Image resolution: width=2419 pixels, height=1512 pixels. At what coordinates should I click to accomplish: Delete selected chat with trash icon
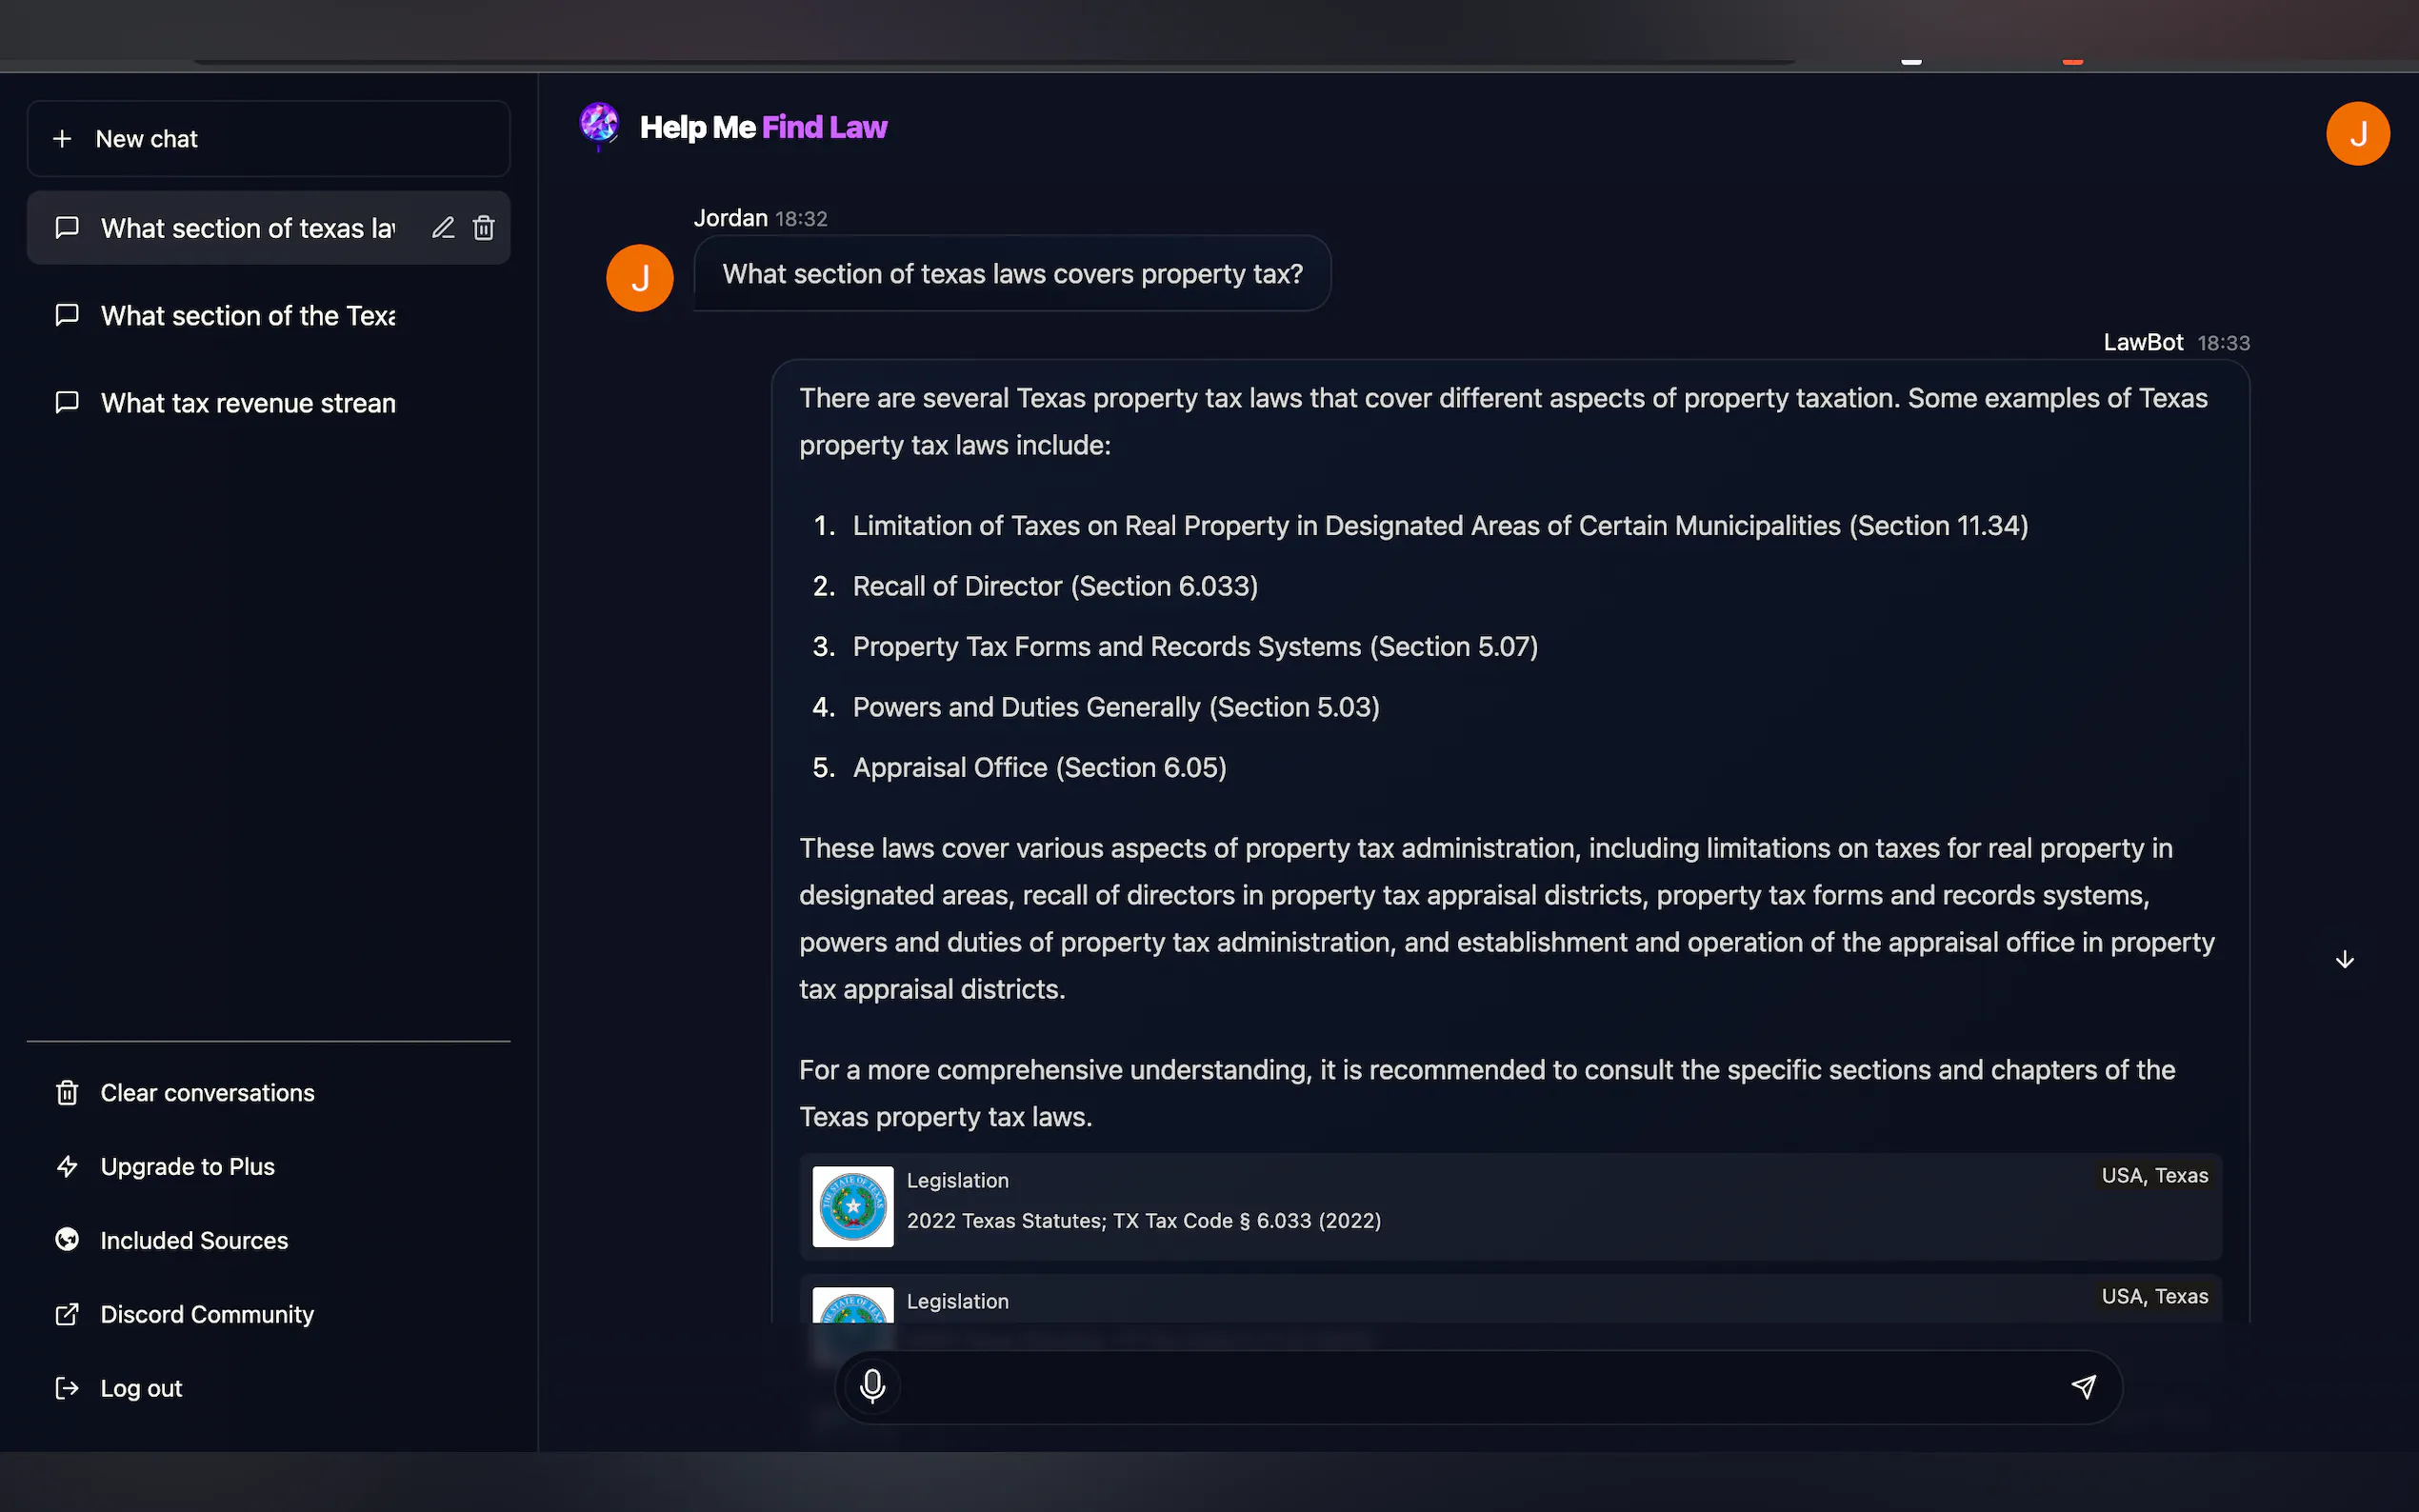click(484, 228)
